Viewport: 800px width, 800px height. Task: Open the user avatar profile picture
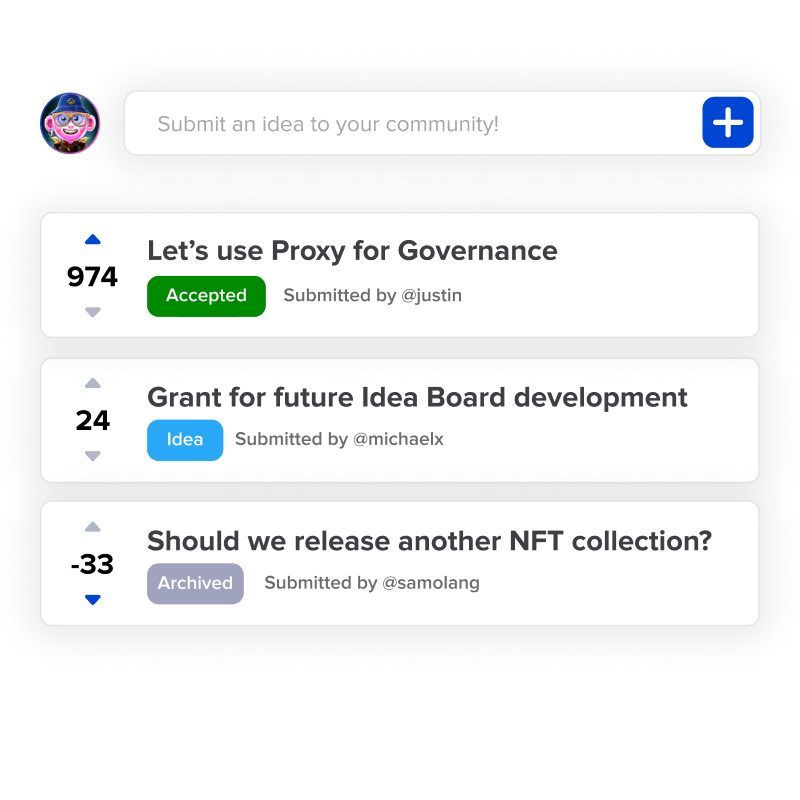click(70, 123)
